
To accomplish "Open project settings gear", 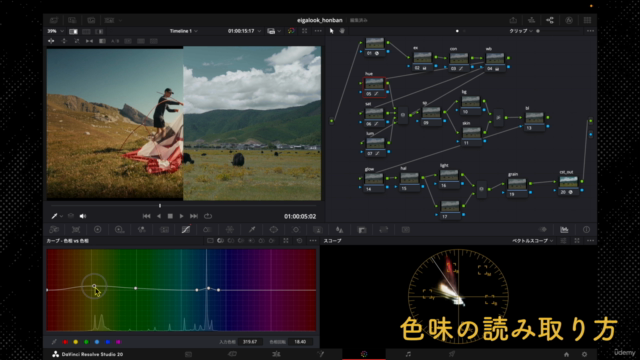I will (x=584, y=354).
